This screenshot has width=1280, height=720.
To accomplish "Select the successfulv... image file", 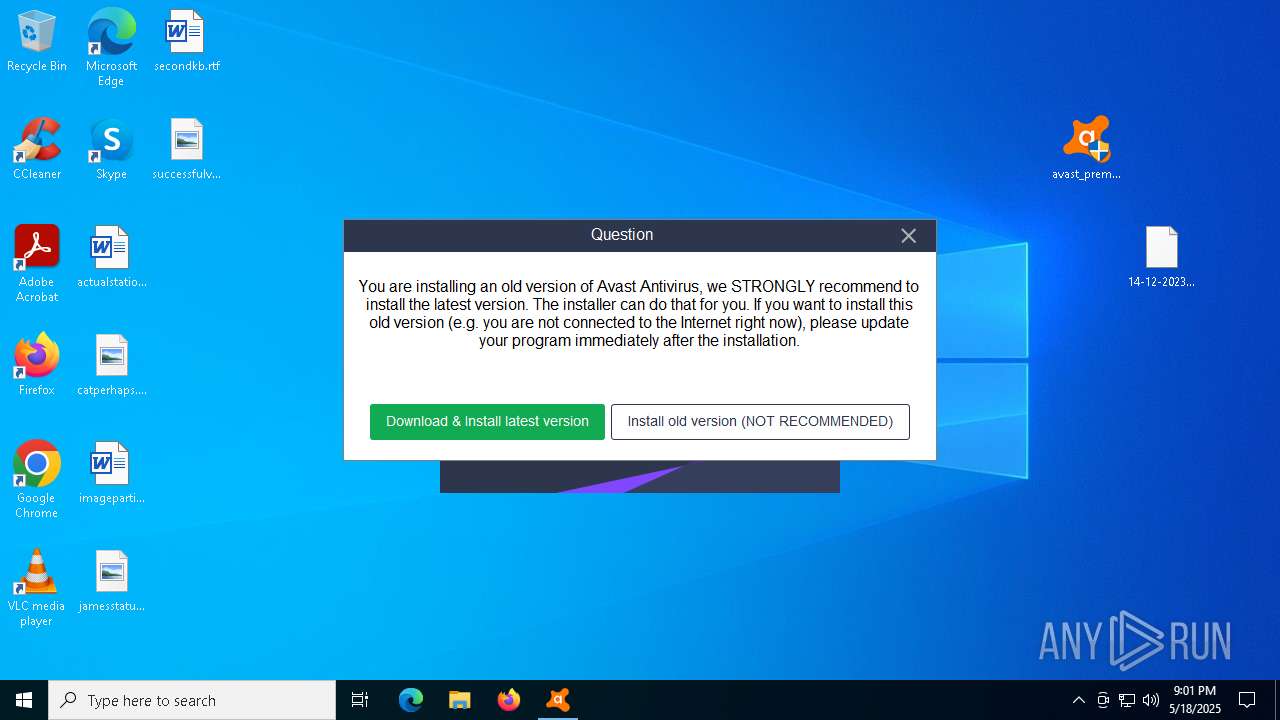I will 186,150.
